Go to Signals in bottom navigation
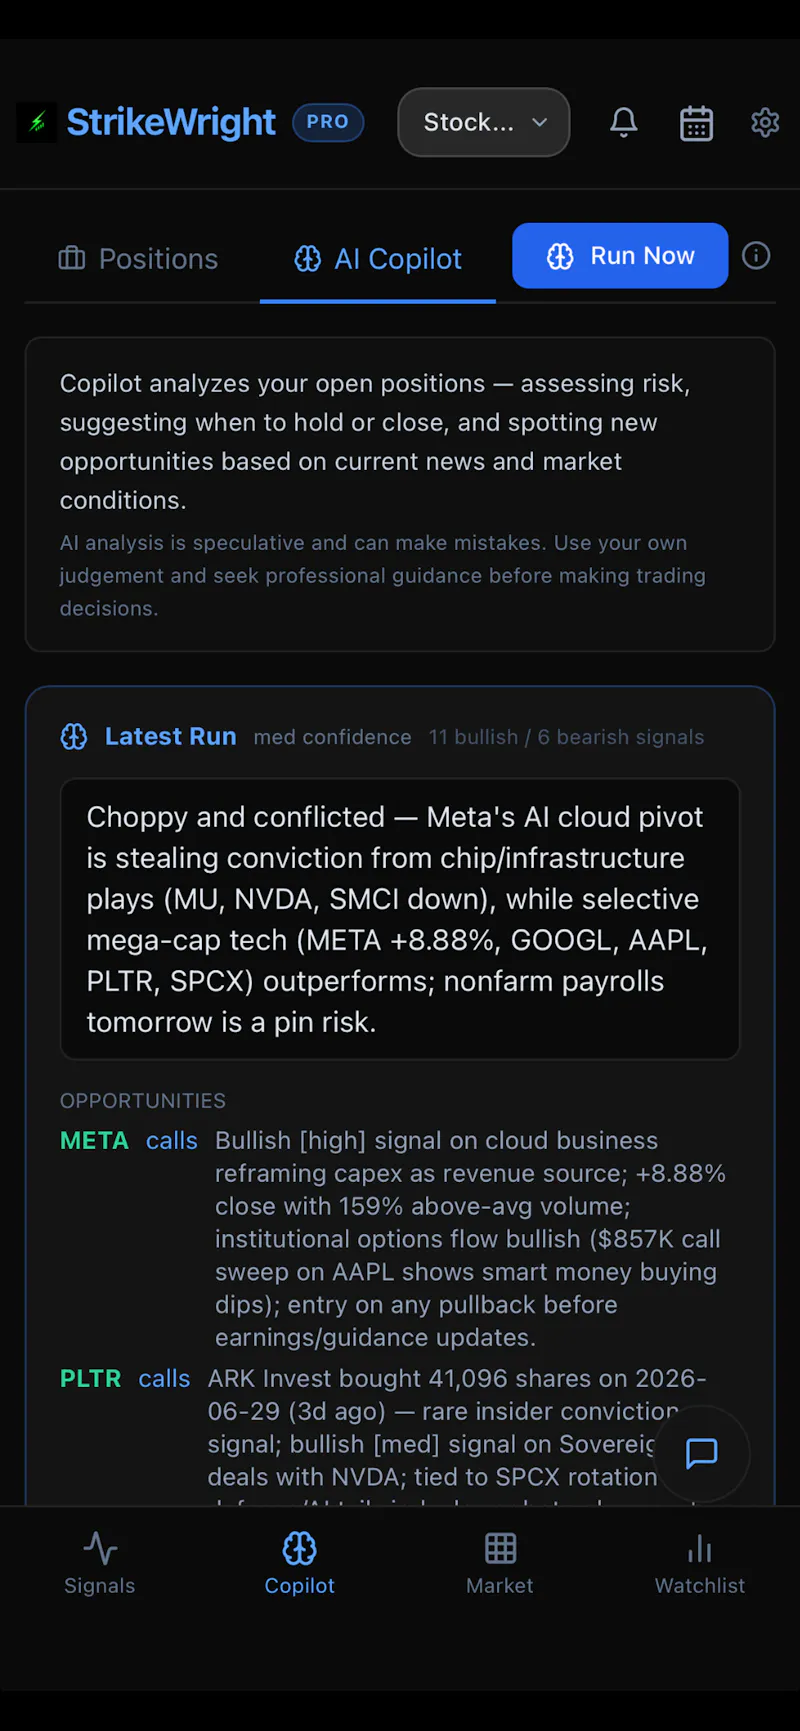800x1731 pixels. (100, 1563)
